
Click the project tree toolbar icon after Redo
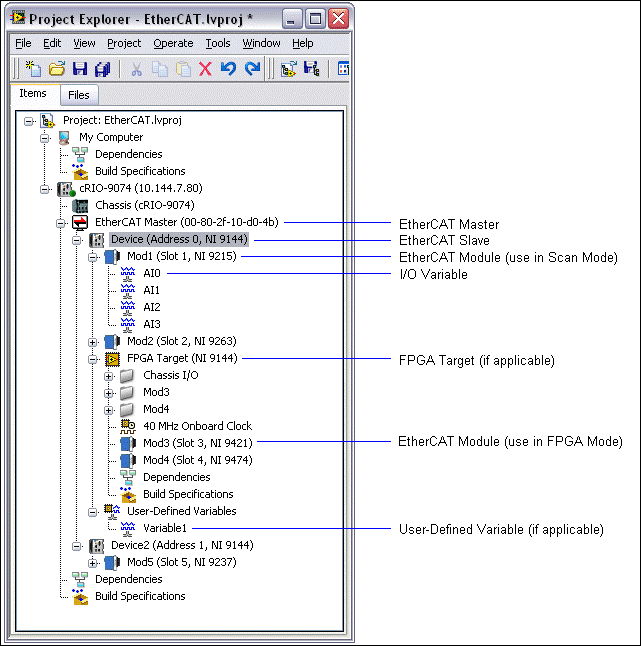click(288, 69)
